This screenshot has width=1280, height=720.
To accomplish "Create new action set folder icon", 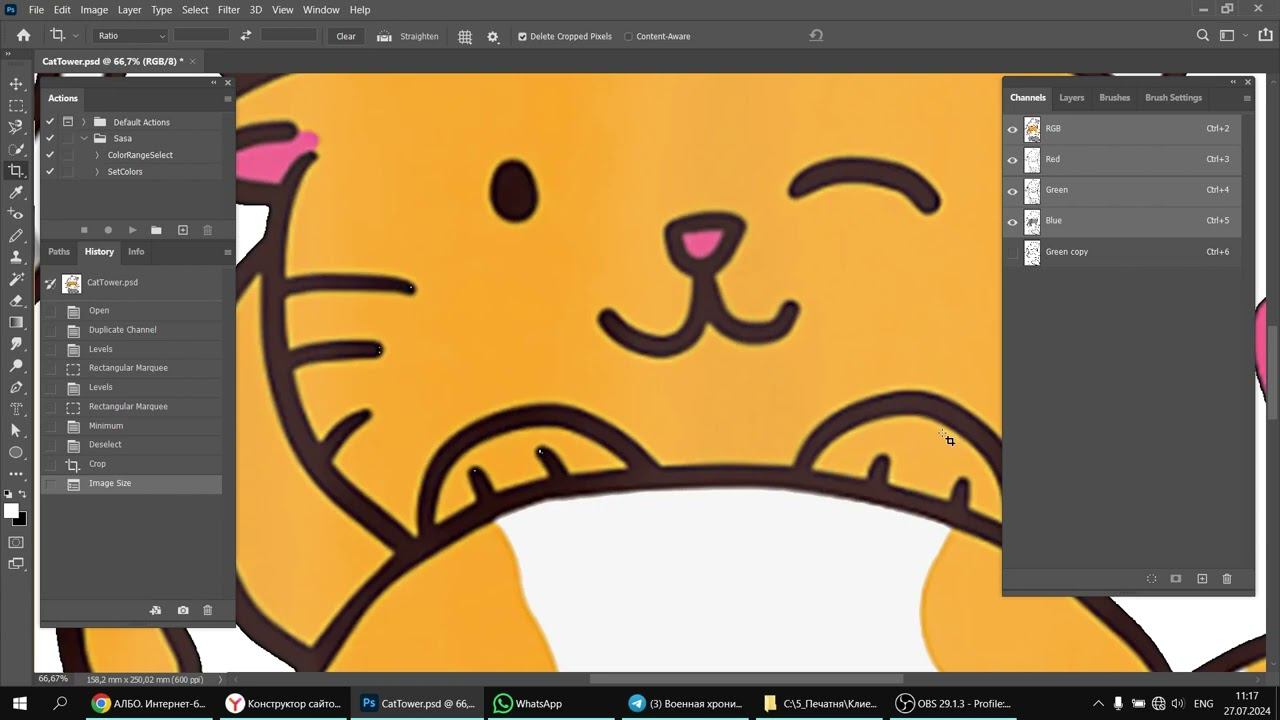I will click(156, 230).
